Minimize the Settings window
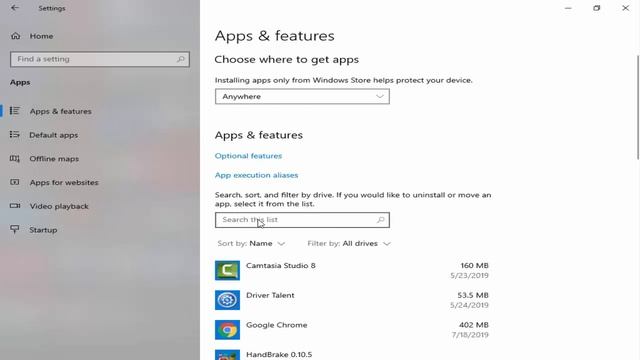 pos(568,8)
